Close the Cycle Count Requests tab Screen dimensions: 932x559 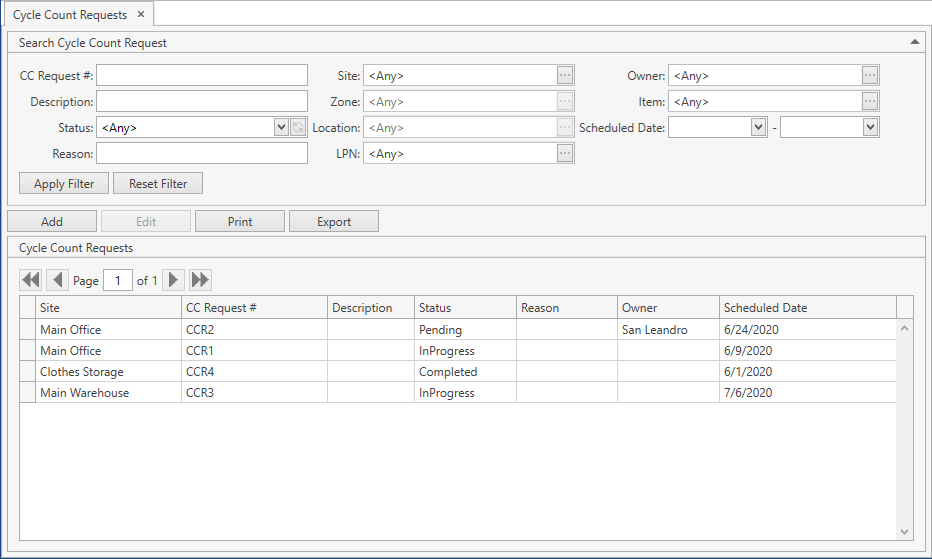pyautogui.click(x=141, y=15)
